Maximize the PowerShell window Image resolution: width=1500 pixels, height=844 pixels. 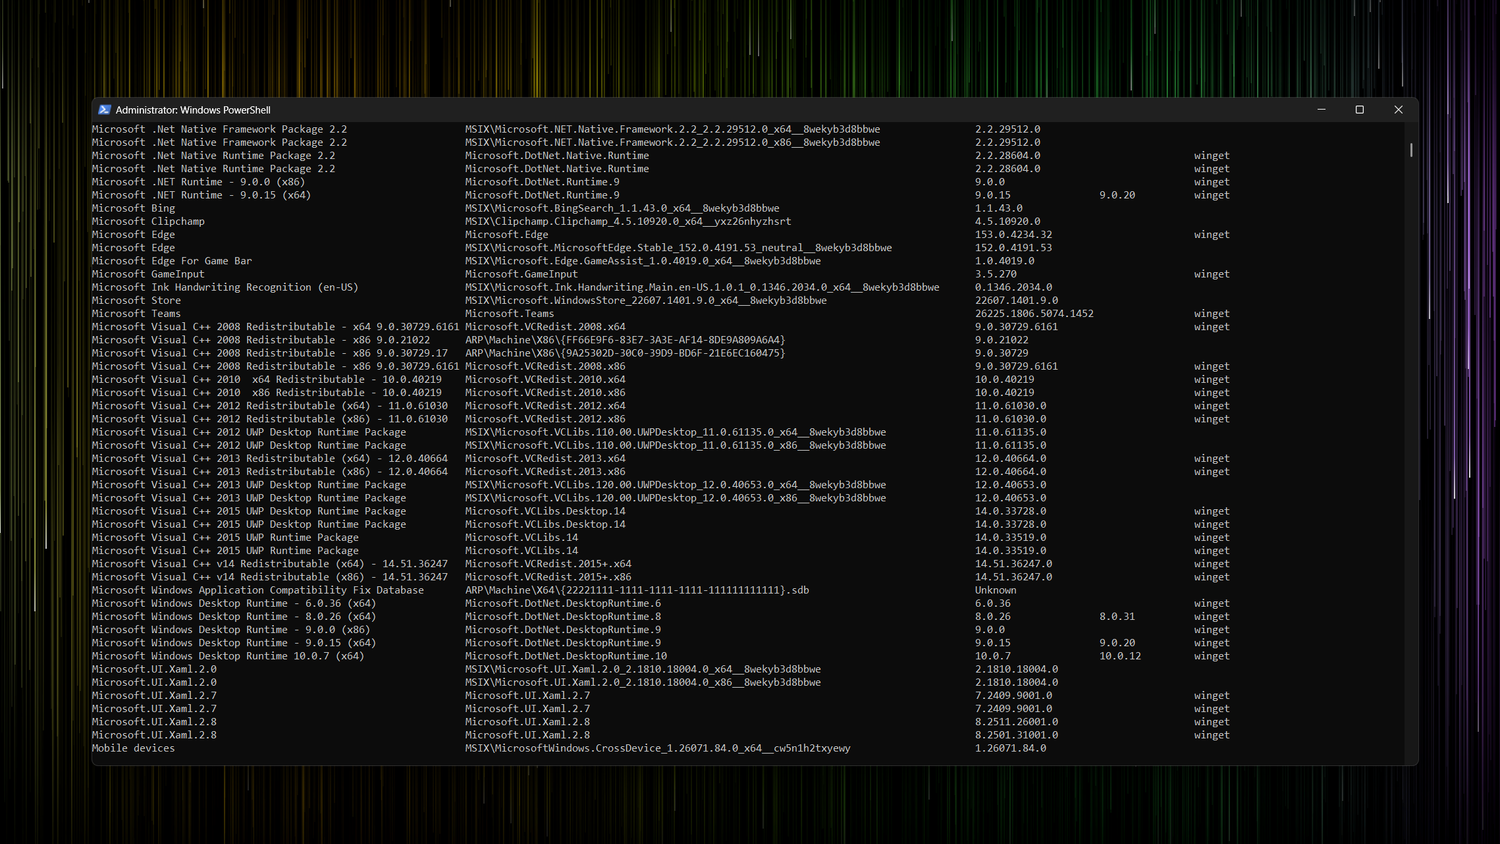coord(1360,110)
